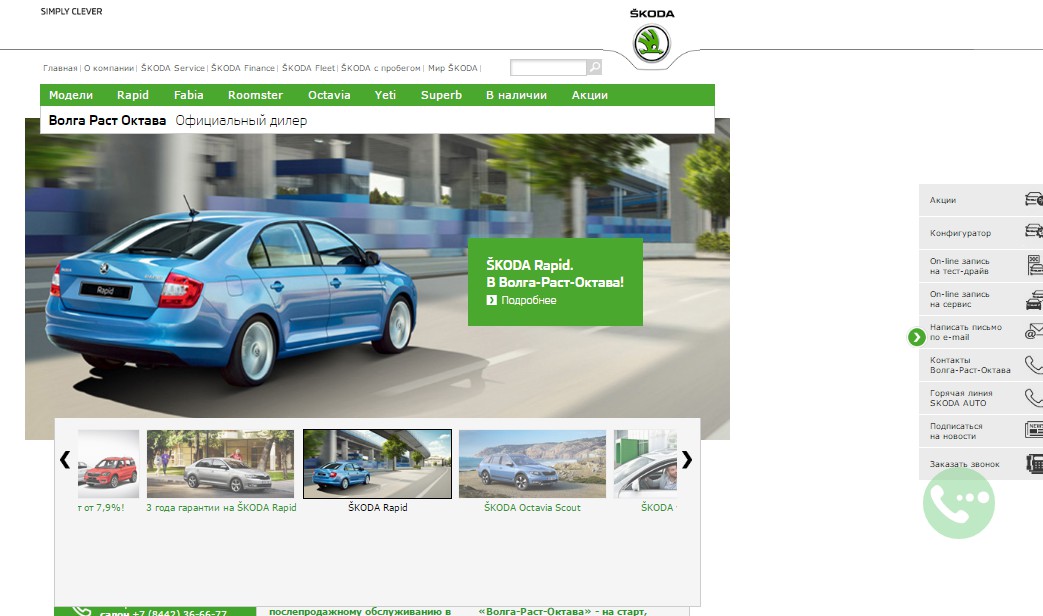Go to next carousel slide arrow
This screenshot has width=1043, height=616.
click(687, 460)
